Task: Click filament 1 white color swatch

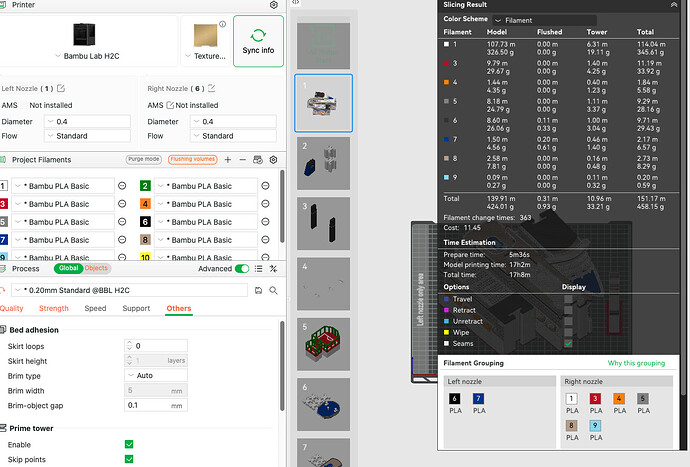Action: coord(3,186)
